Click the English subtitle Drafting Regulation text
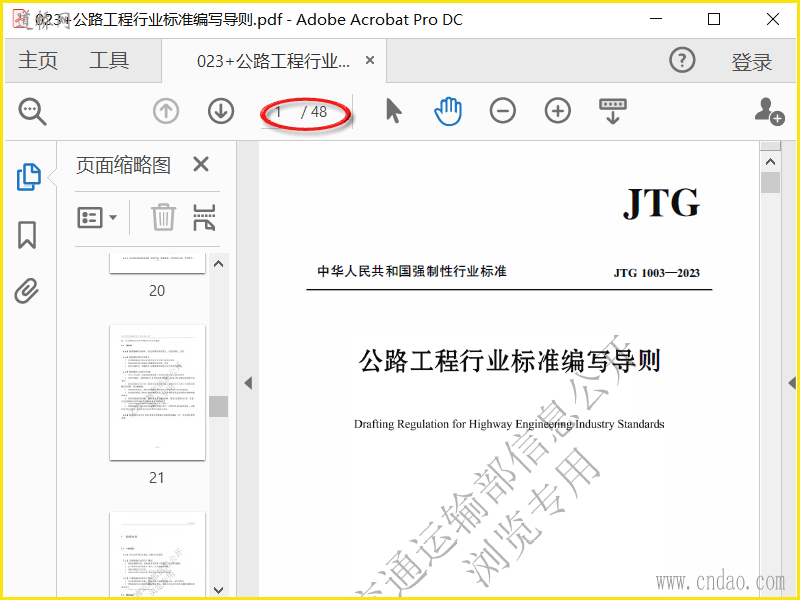The image size is (800, 600). pyautogui.click(x=509, y=424)
